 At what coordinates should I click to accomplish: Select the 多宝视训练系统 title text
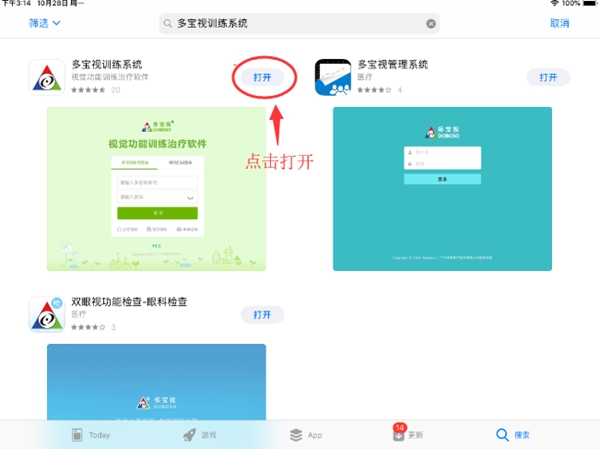[107, 64]
